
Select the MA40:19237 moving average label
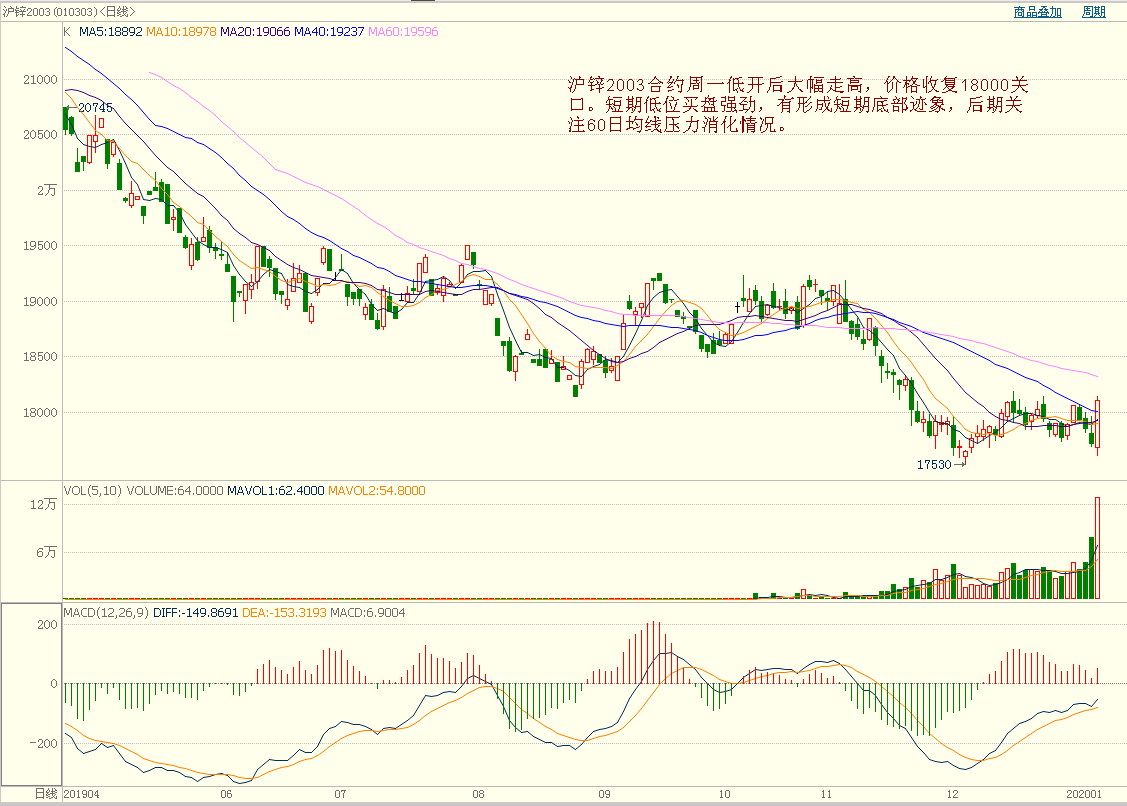[330, 32]
